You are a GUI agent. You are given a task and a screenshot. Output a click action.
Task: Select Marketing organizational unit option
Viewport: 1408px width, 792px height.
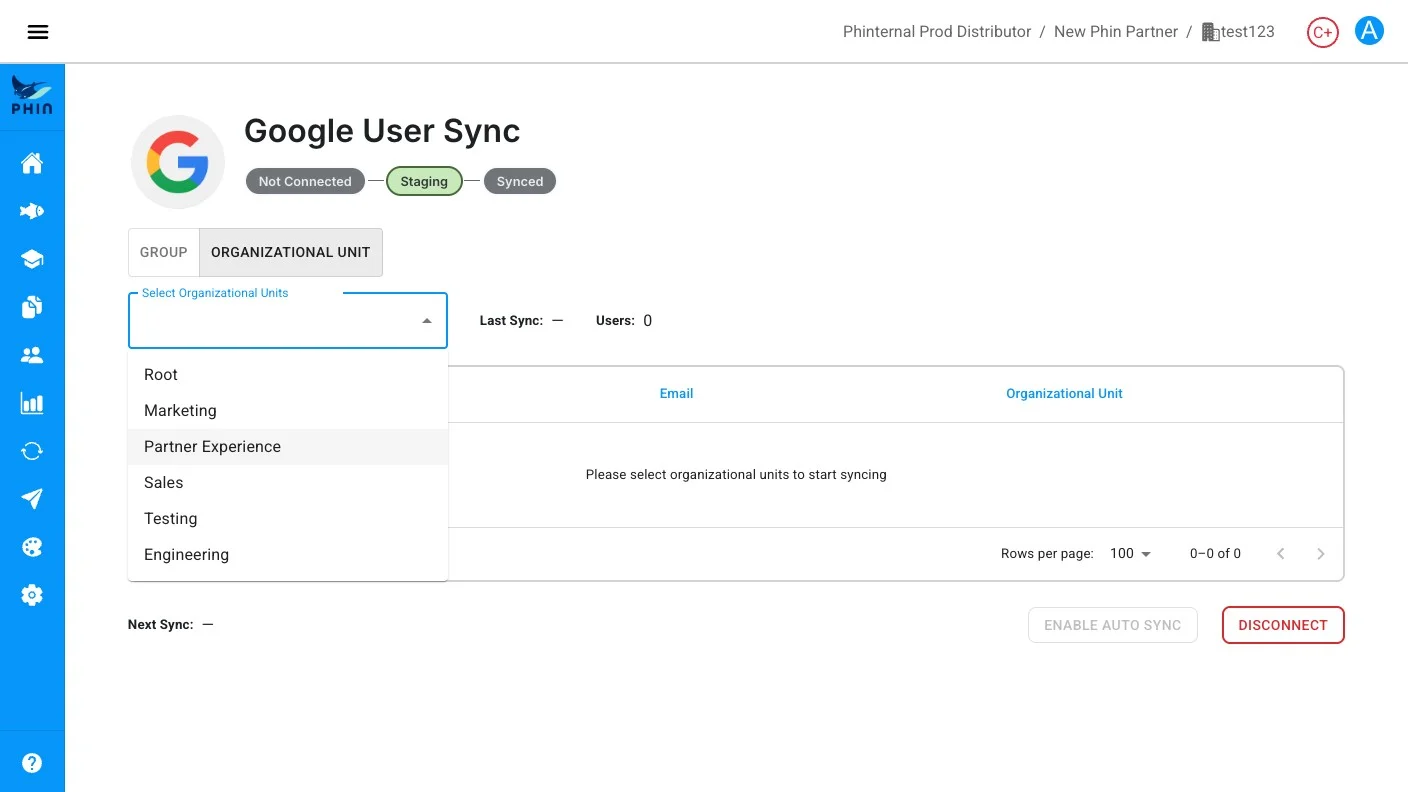click(288, 411)
